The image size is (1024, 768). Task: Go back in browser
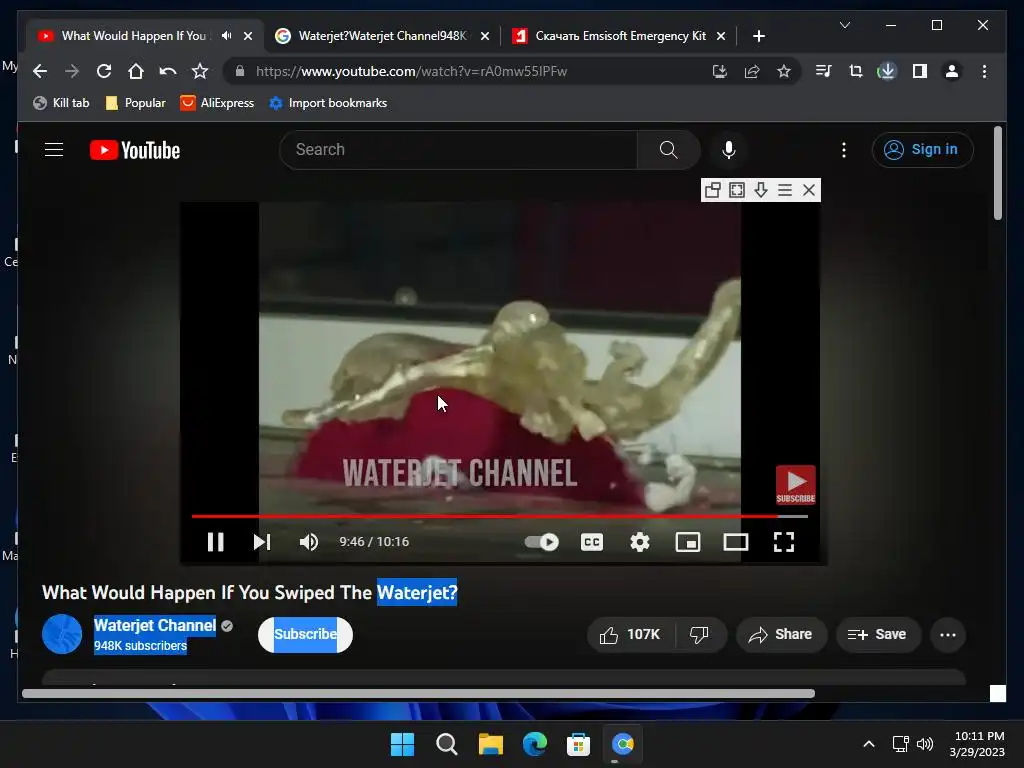[x=40, y=71]
